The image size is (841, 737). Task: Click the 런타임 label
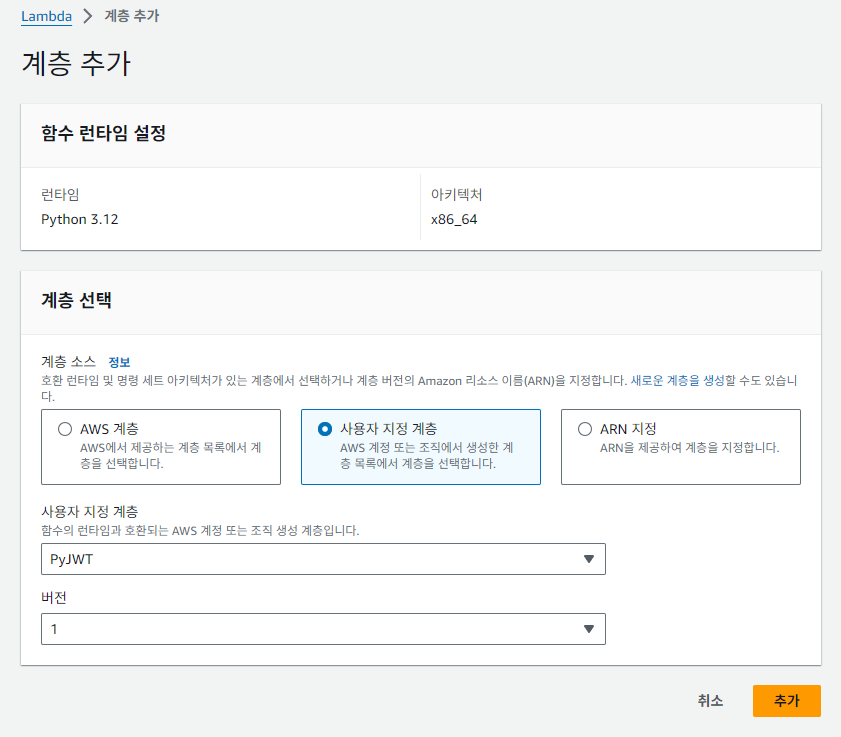coord(60,195)
